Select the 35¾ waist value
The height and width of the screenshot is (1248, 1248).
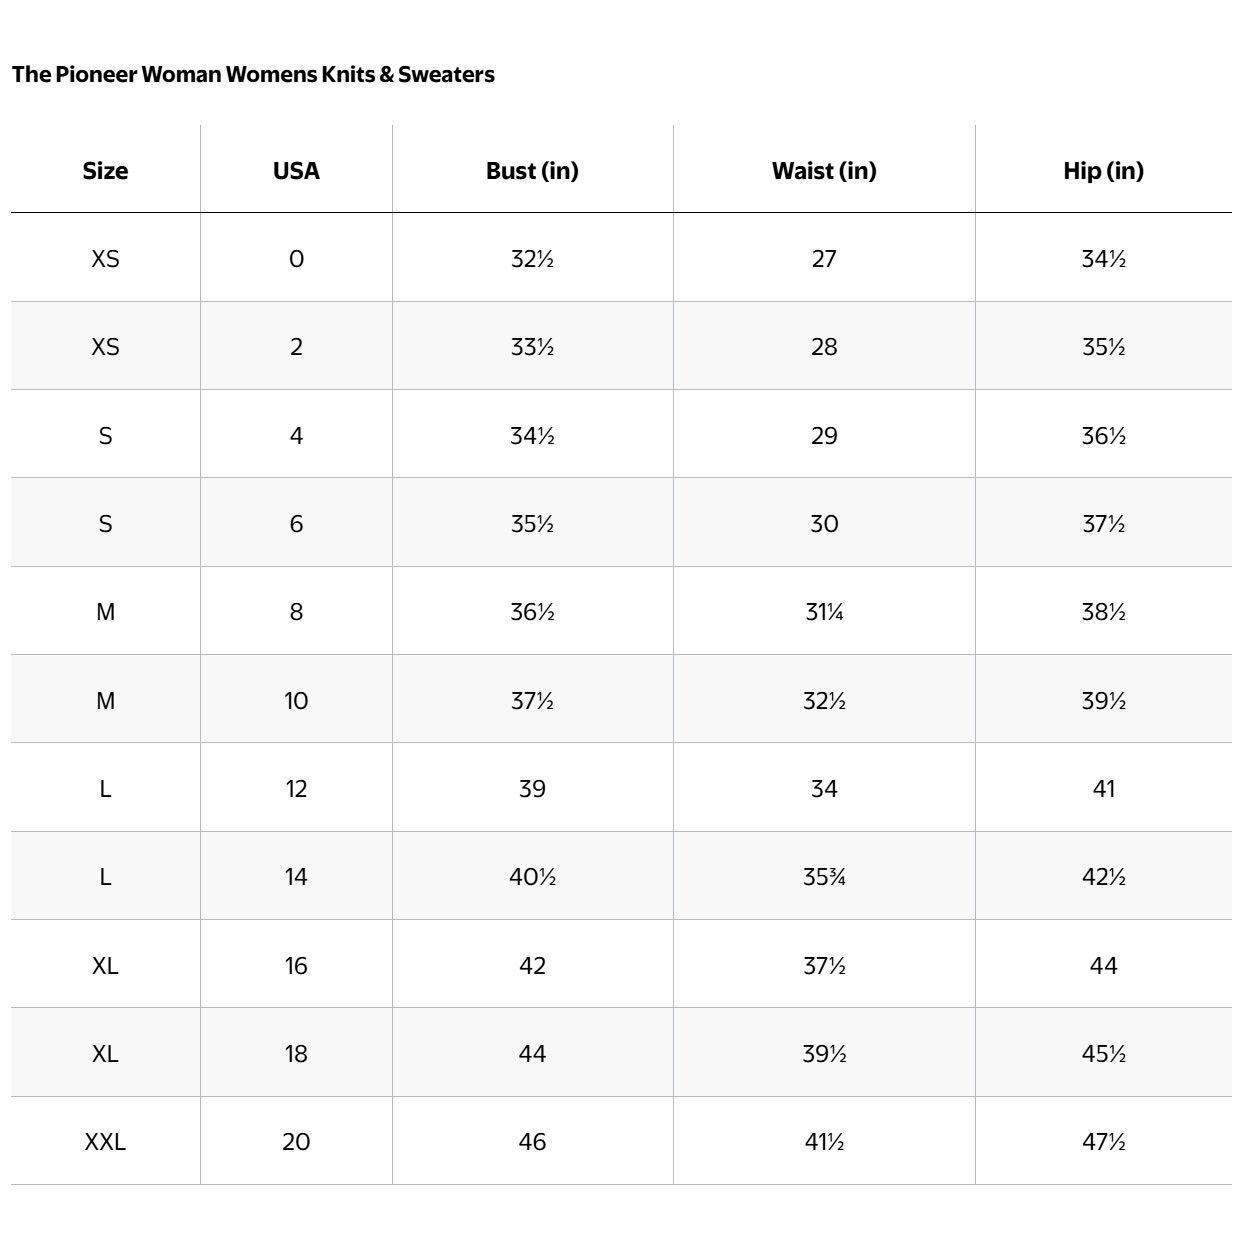coord(824,877)
